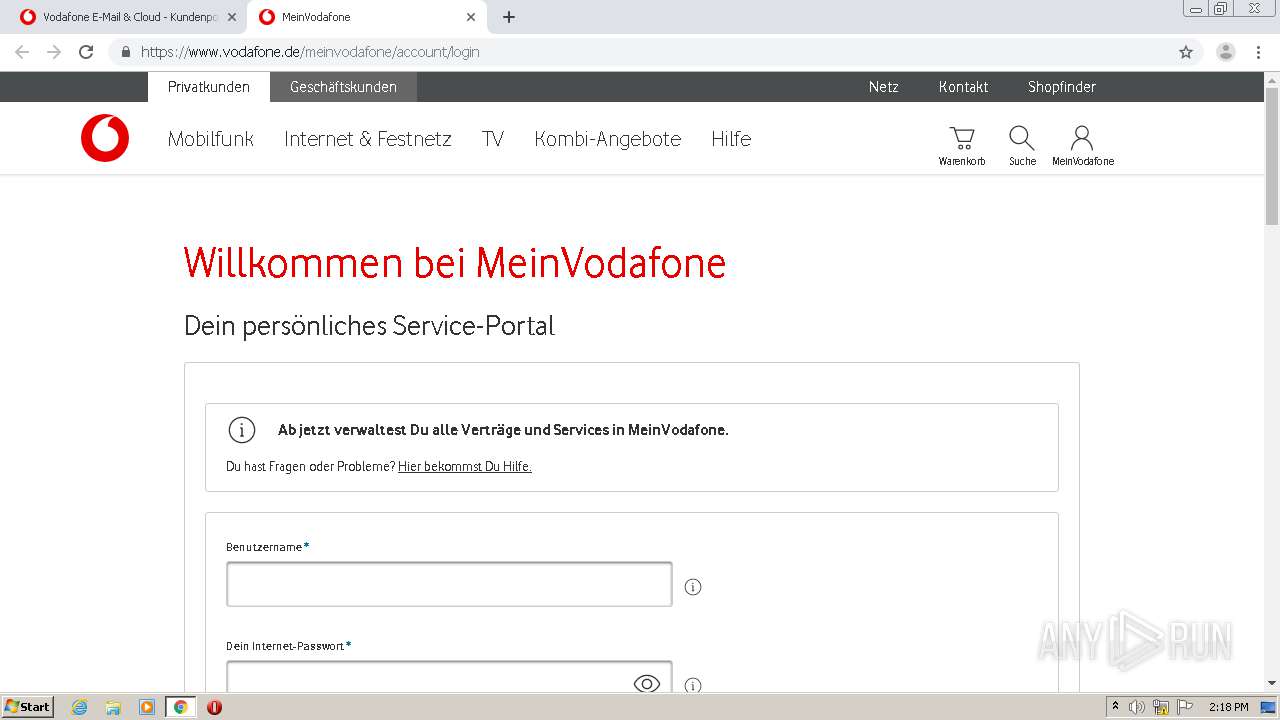The image size is (1280, 720).
Task: Bookmark this page with the star
Action: click(x=1186, y=52)
